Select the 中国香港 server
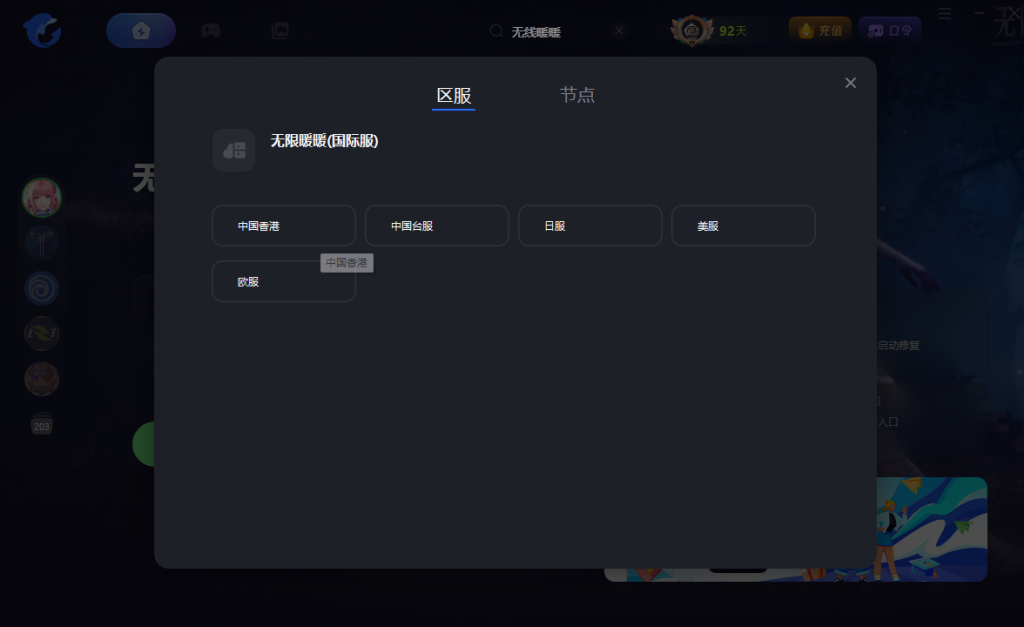This screenshot has height=627, width=1024. point(283,225)
